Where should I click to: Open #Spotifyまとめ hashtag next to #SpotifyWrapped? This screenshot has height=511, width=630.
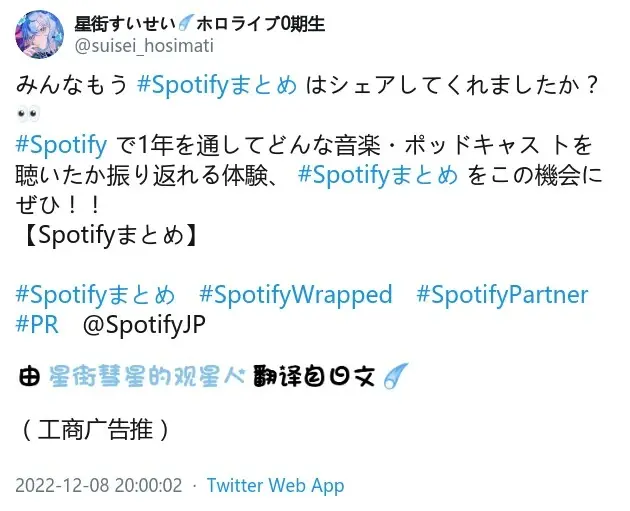click(96, 295)
